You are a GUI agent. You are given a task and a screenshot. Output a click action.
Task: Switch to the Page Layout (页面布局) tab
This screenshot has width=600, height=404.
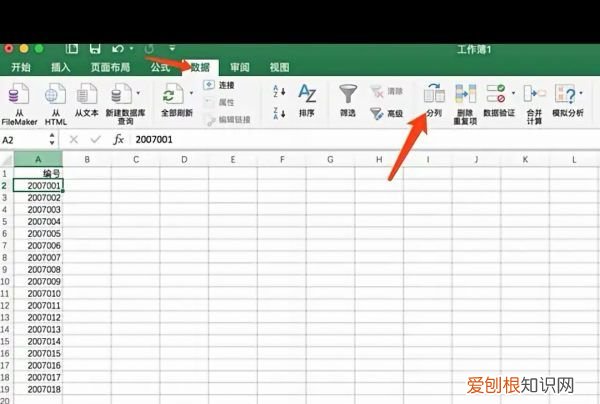pos(110,67)
